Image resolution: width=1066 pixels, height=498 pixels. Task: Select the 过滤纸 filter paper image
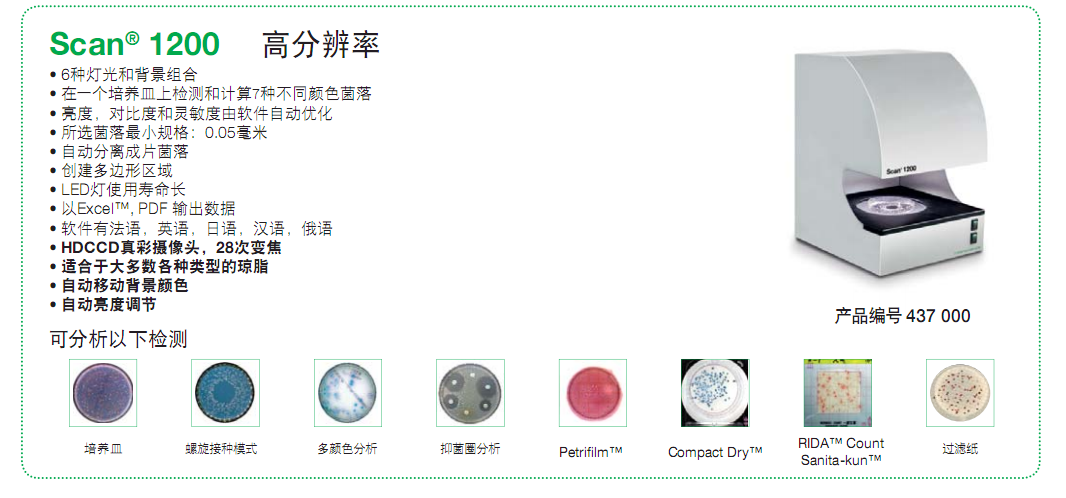point(960,393)
